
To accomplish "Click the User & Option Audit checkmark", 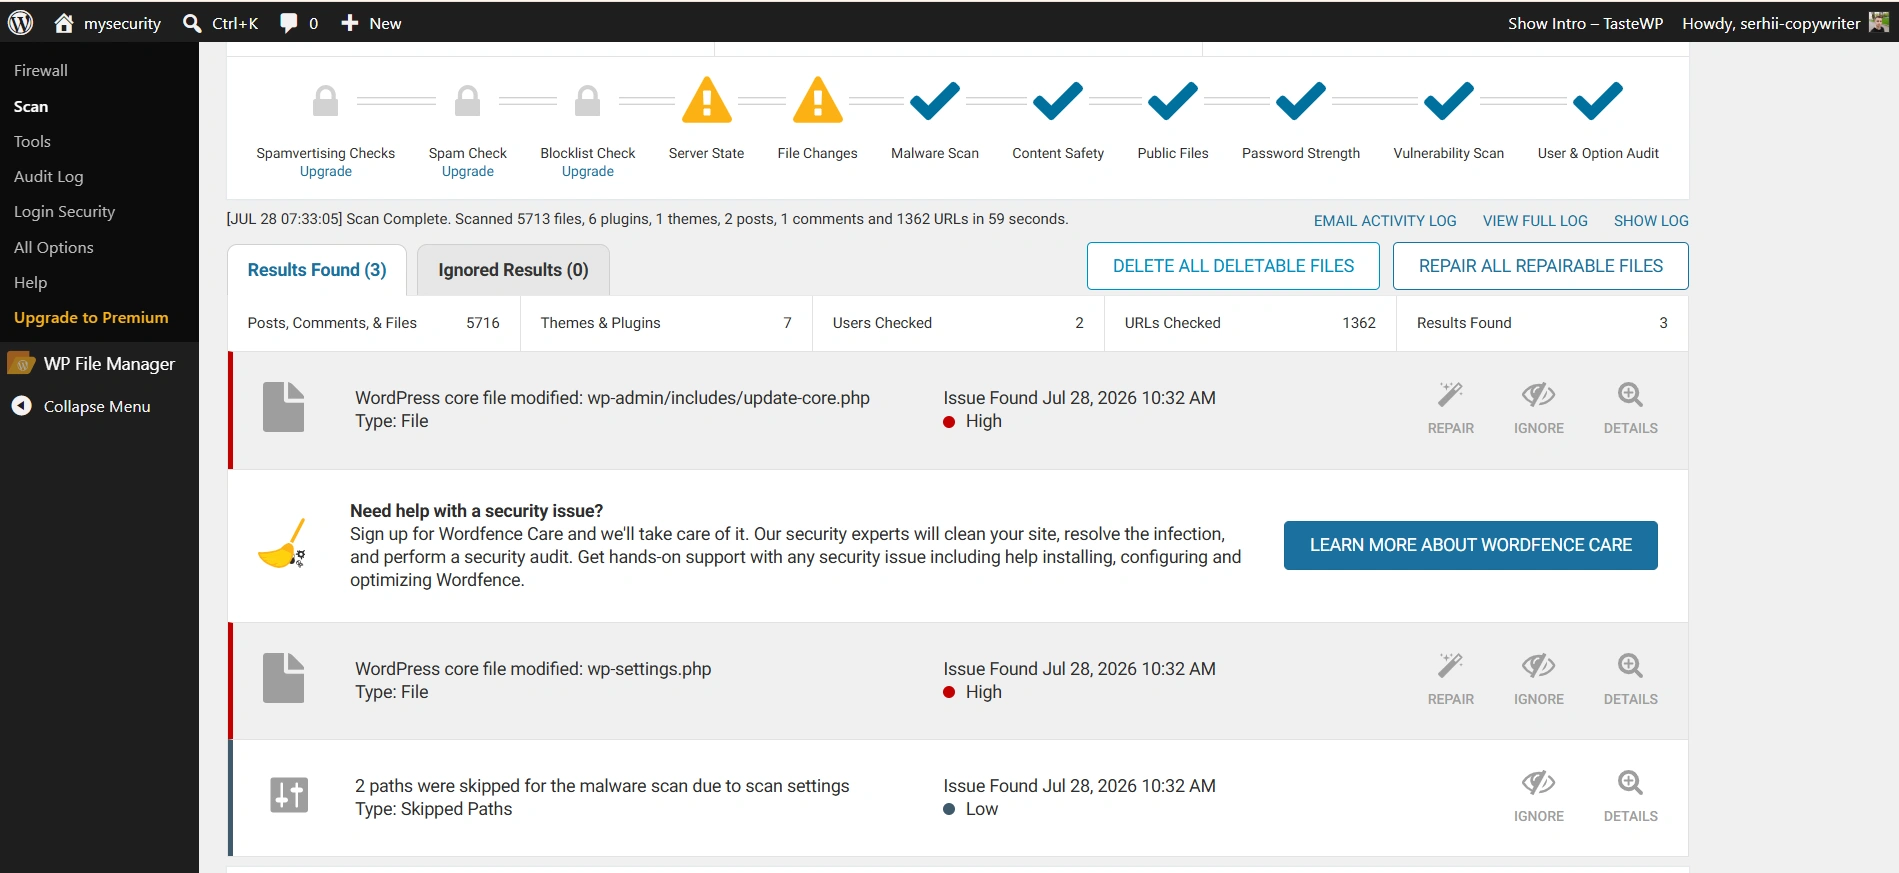I will 1598,101.
